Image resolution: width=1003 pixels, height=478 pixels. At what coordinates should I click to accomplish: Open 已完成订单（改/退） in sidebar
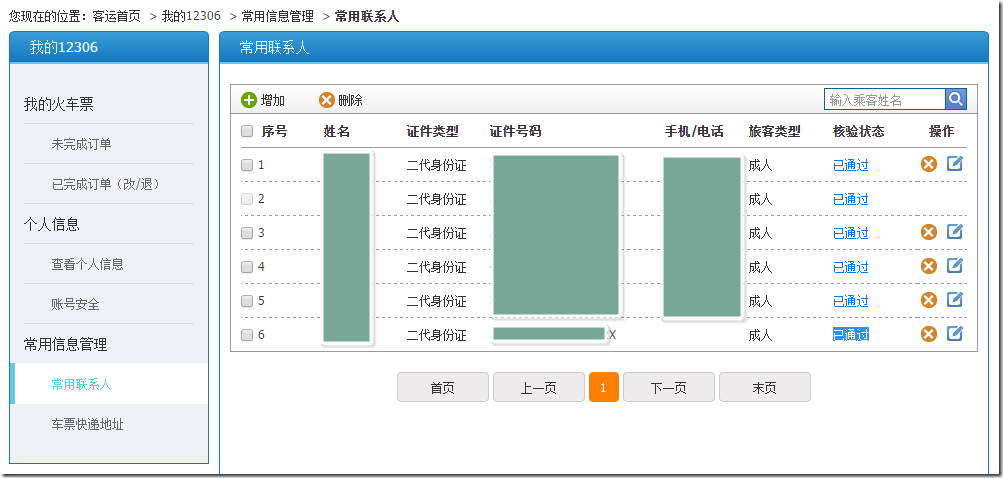(106, 184)
